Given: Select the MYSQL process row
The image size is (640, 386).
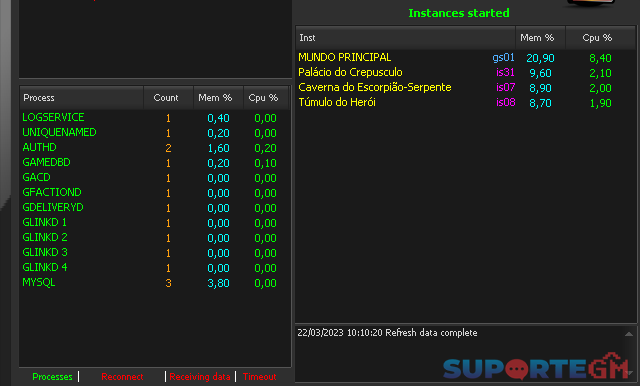Looking at the screenshot, I should tap(155, 283).
